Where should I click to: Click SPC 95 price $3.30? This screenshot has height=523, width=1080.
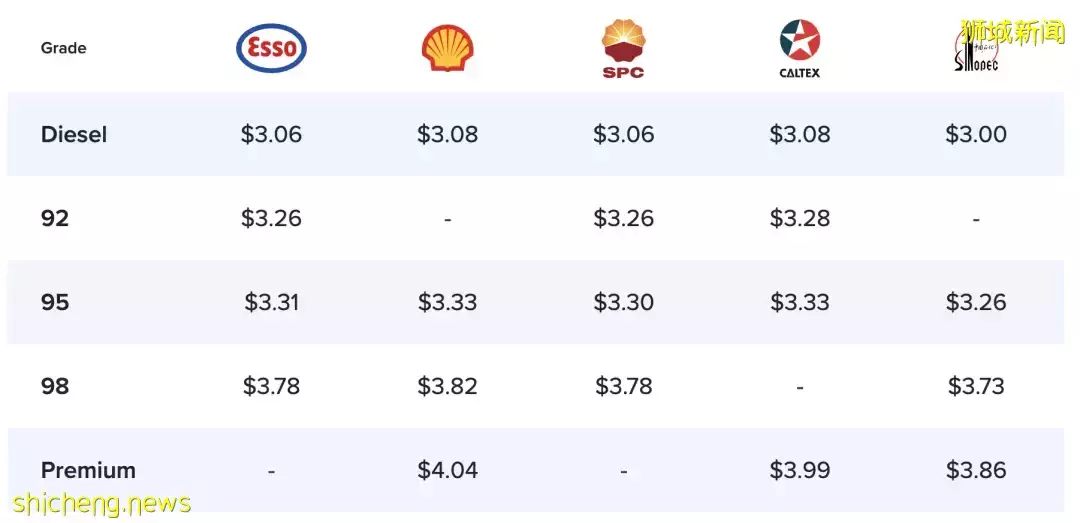[623, 302]
